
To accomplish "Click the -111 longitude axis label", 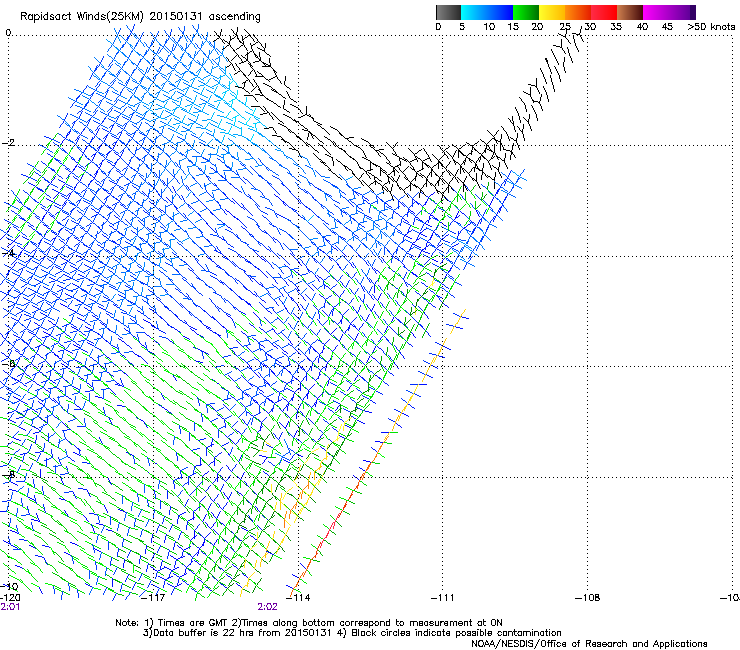I will [443, 598].
